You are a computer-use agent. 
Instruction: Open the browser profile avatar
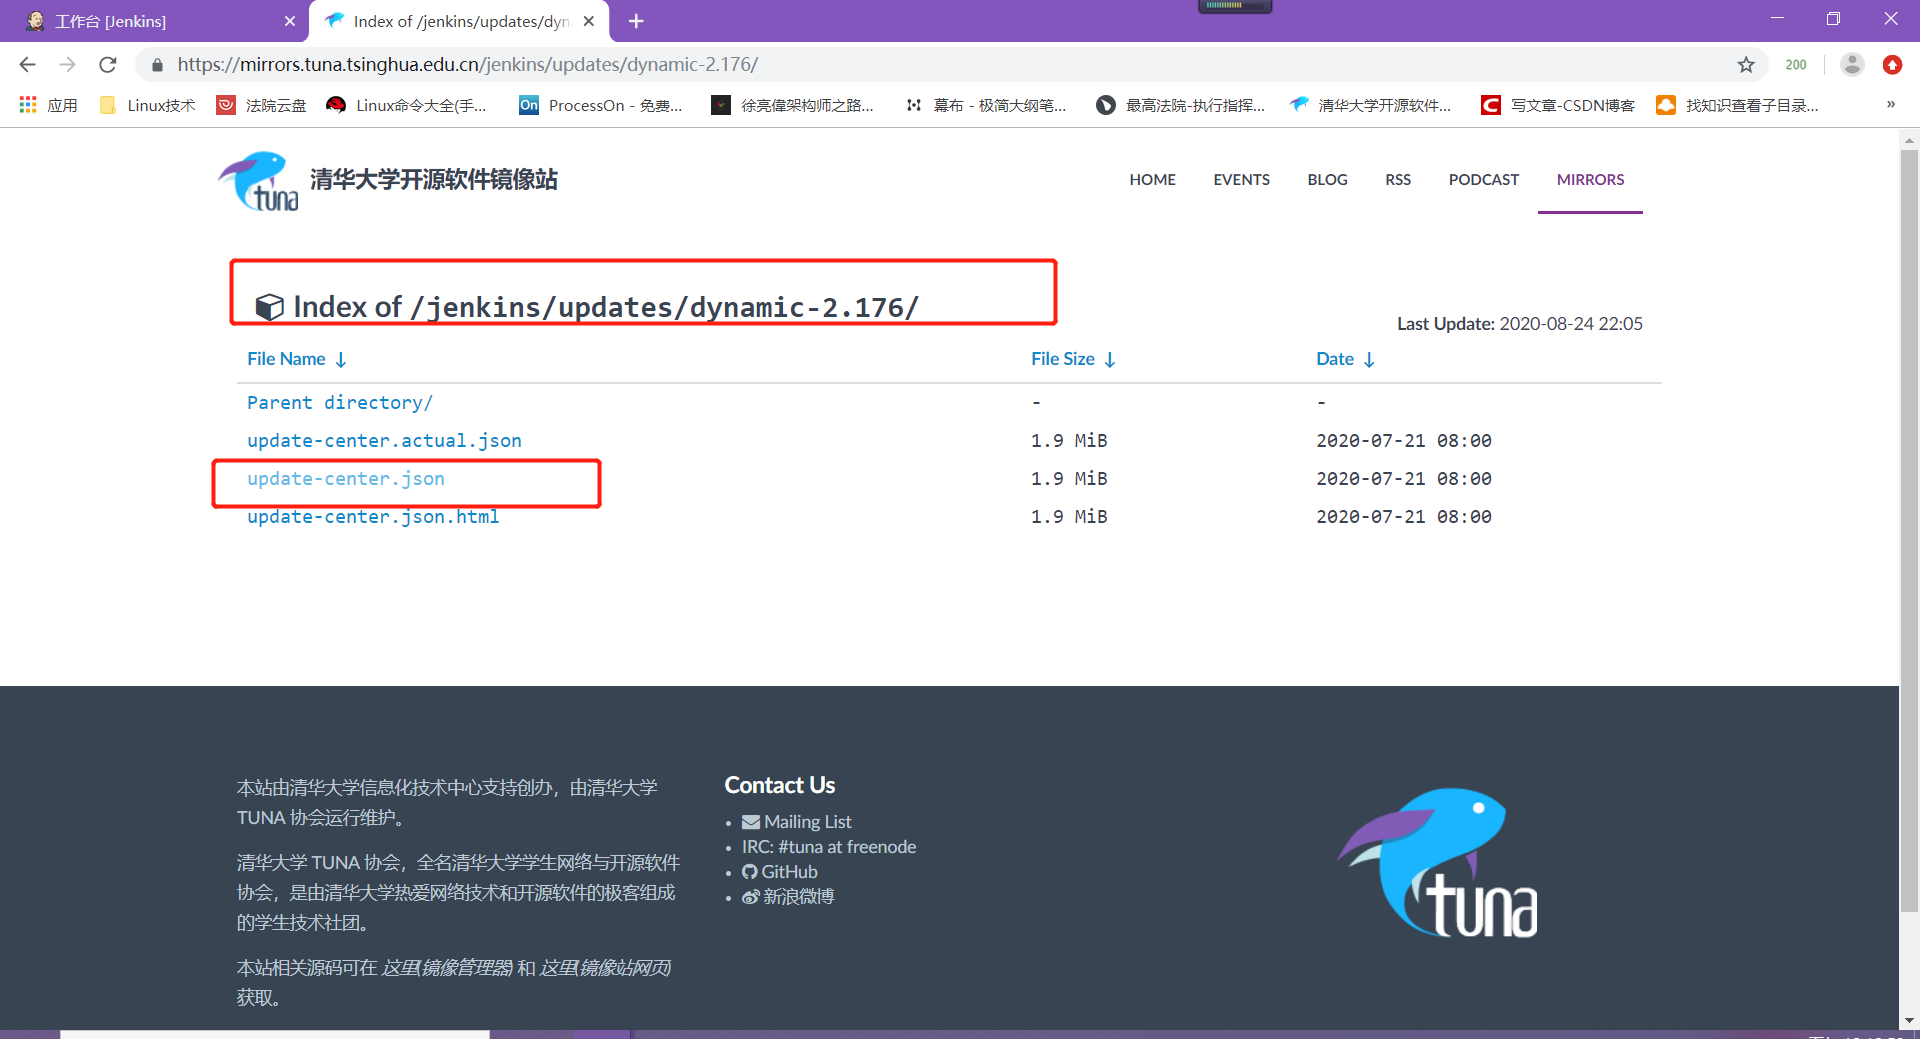pos(1852,65)
